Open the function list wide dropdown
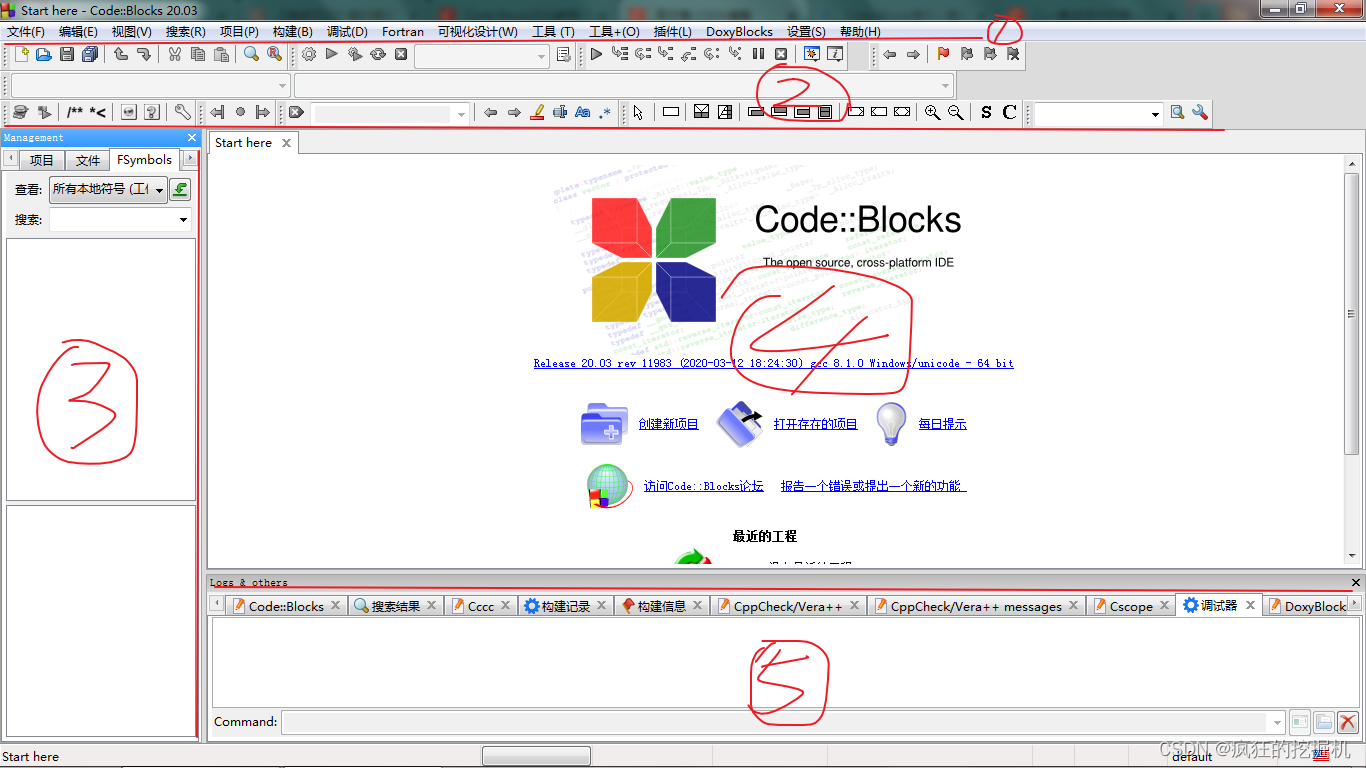 [624, 84]
